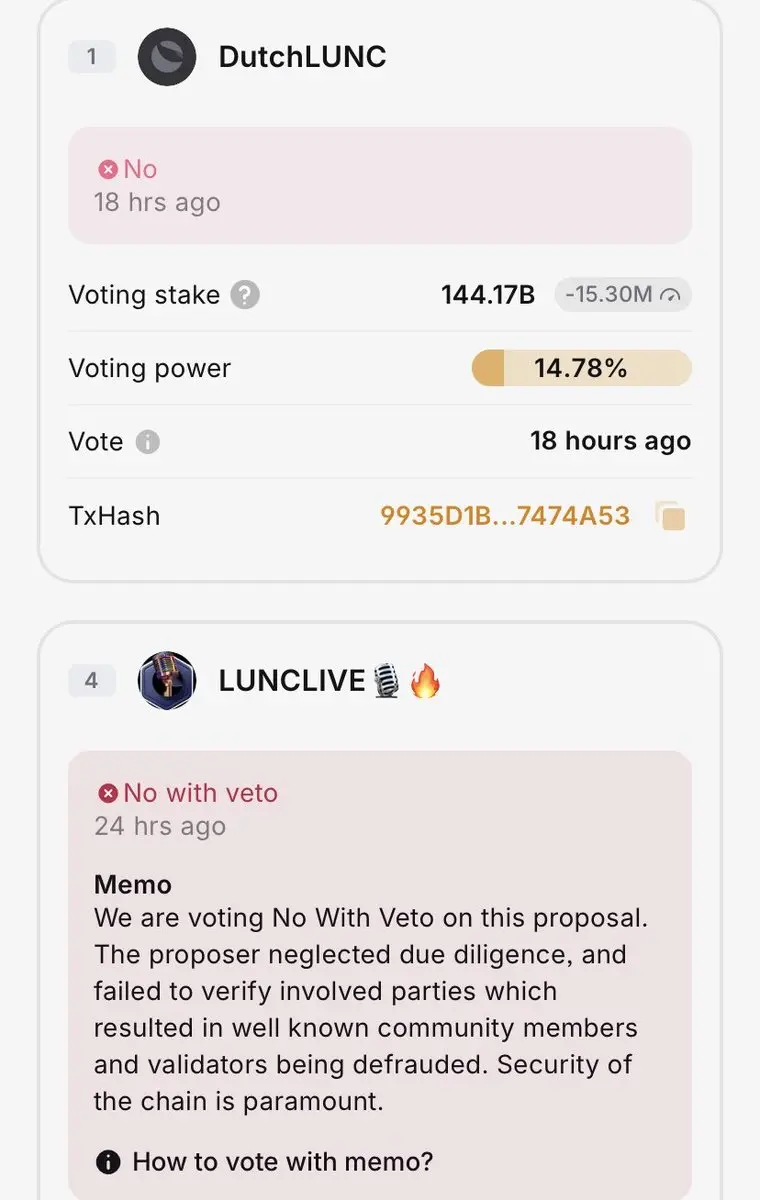Screen dimensions: 760x1200
Task: Open the DutchLUNC validator name
Action: 302,57
